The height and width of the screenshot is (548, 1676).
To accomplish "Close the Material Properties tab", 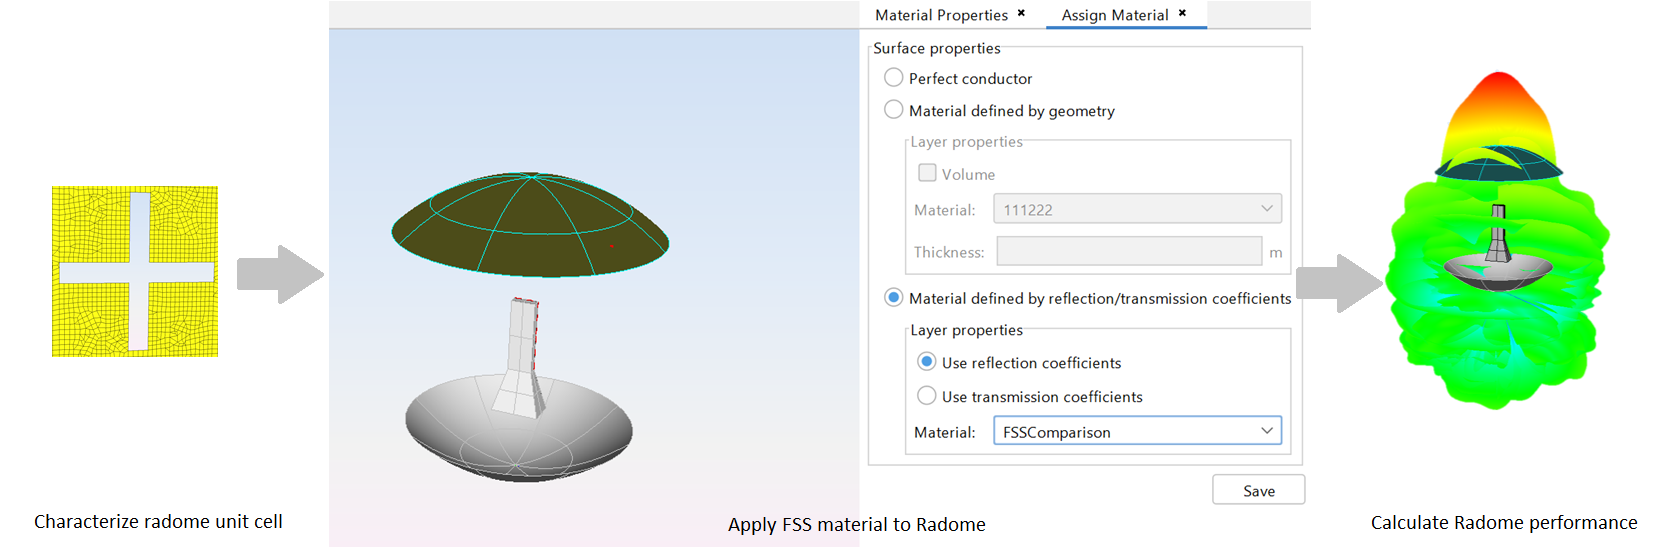I will [1021, 13].
